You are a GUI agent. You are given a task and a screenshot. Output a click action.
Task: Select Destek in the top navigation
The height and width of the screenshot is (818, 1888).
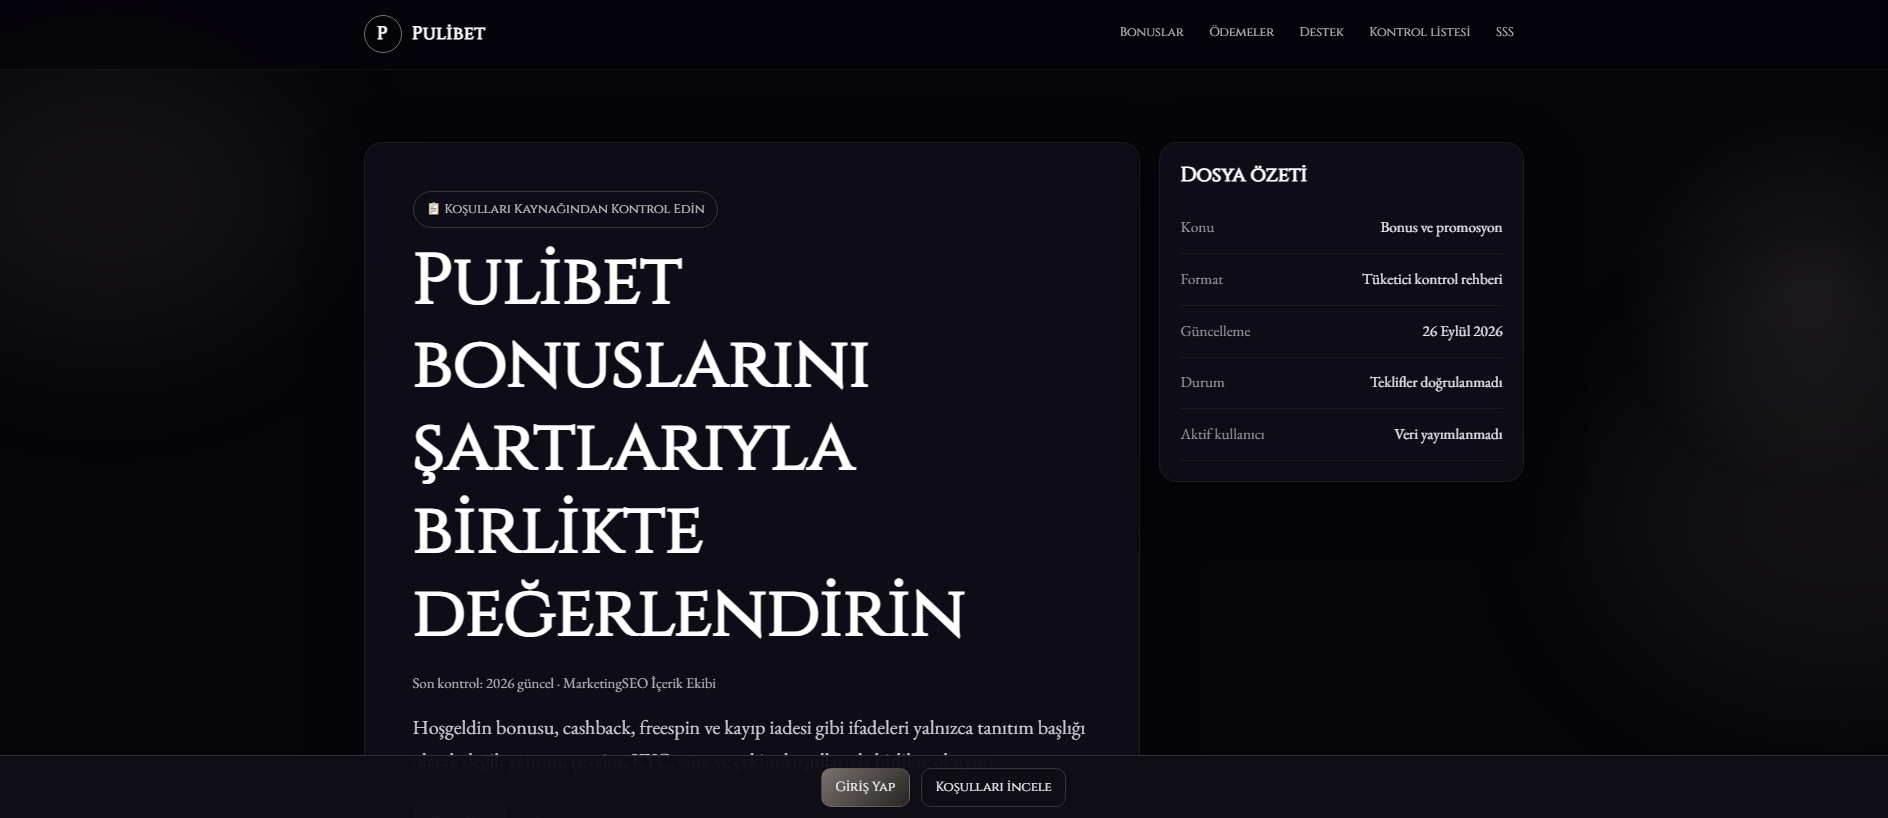point(1321,32)
